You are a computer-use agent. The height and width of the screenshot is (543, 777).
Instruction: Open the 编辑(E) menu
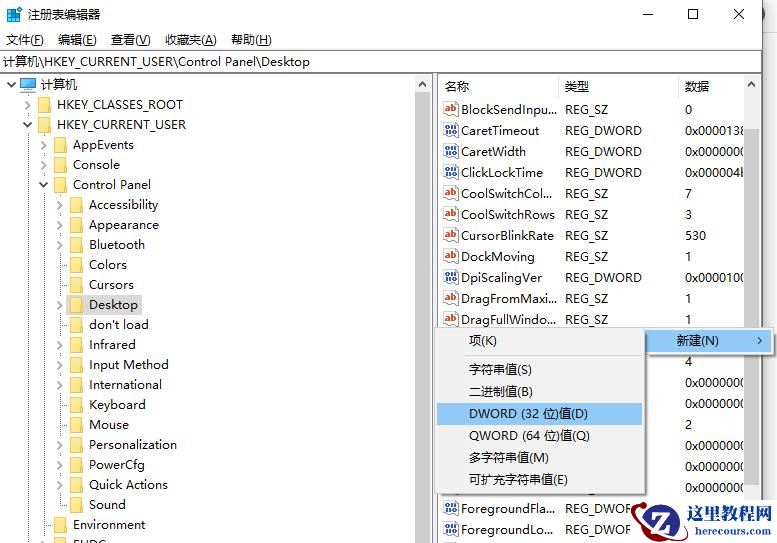click(77, 40)
